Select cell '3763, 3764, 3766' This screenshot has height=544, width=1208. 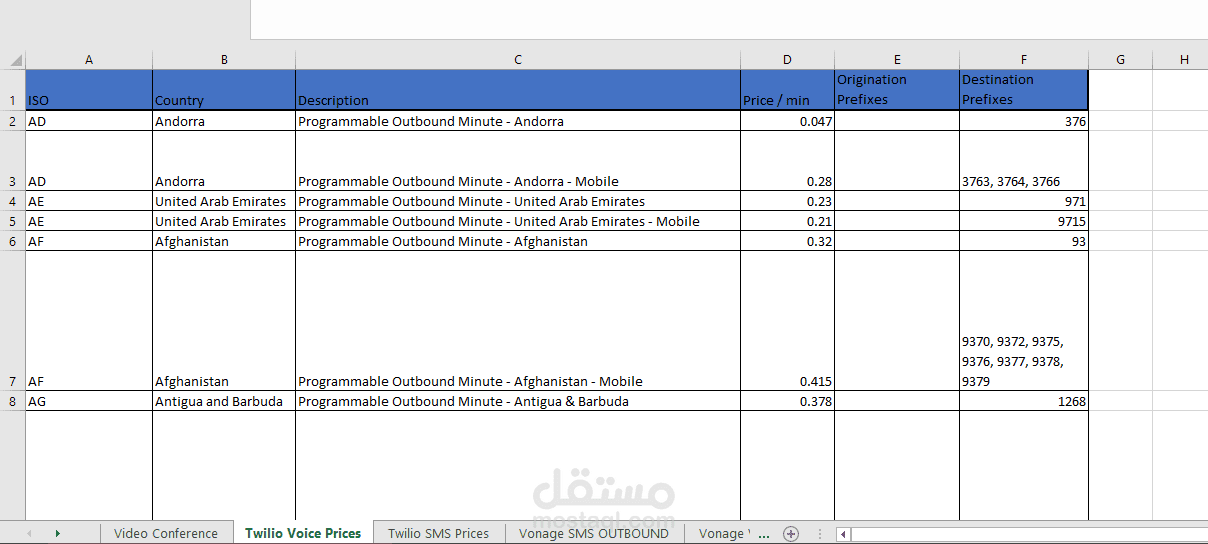pyautogui.click(x=1024, y=161)
